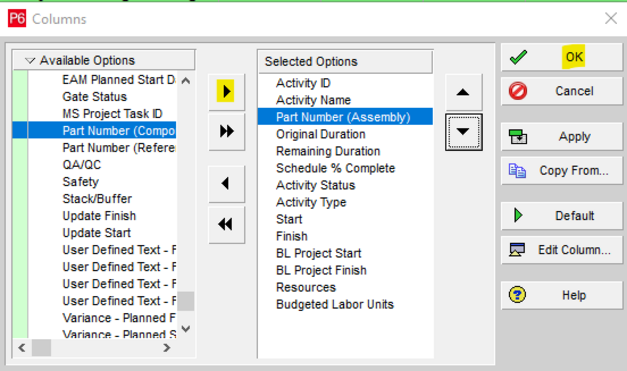Click the P6 application icon in title bar
Screen dimensions: 627x371
pos(17,19)
